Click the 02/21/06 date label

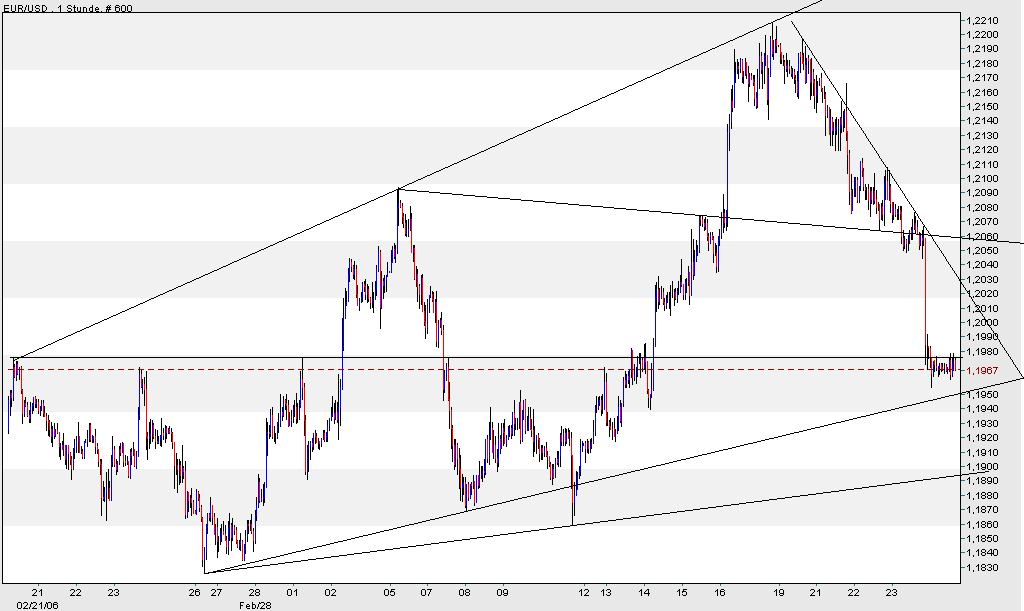click(38, 603)
